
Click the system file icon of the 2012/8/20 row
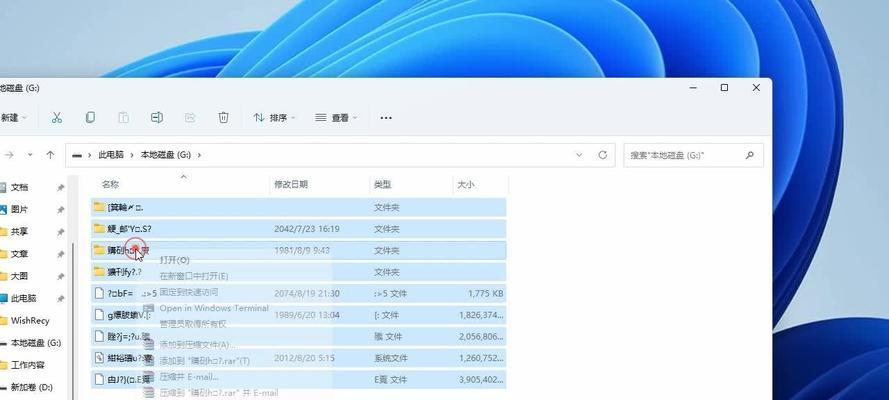pos(100,358)
